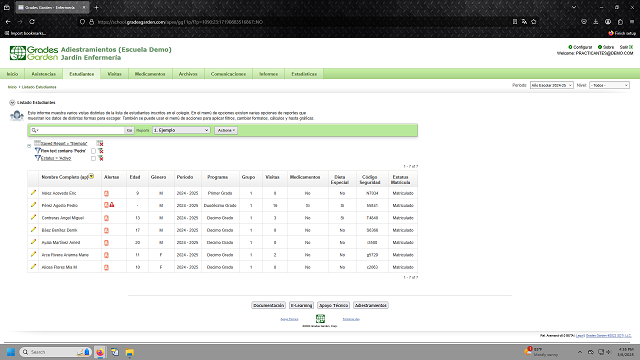Viewport: 640px width, 360px height.
Task: Open the Reports '1. Ejemplo' dropdown
Action: tap(181, 130)
